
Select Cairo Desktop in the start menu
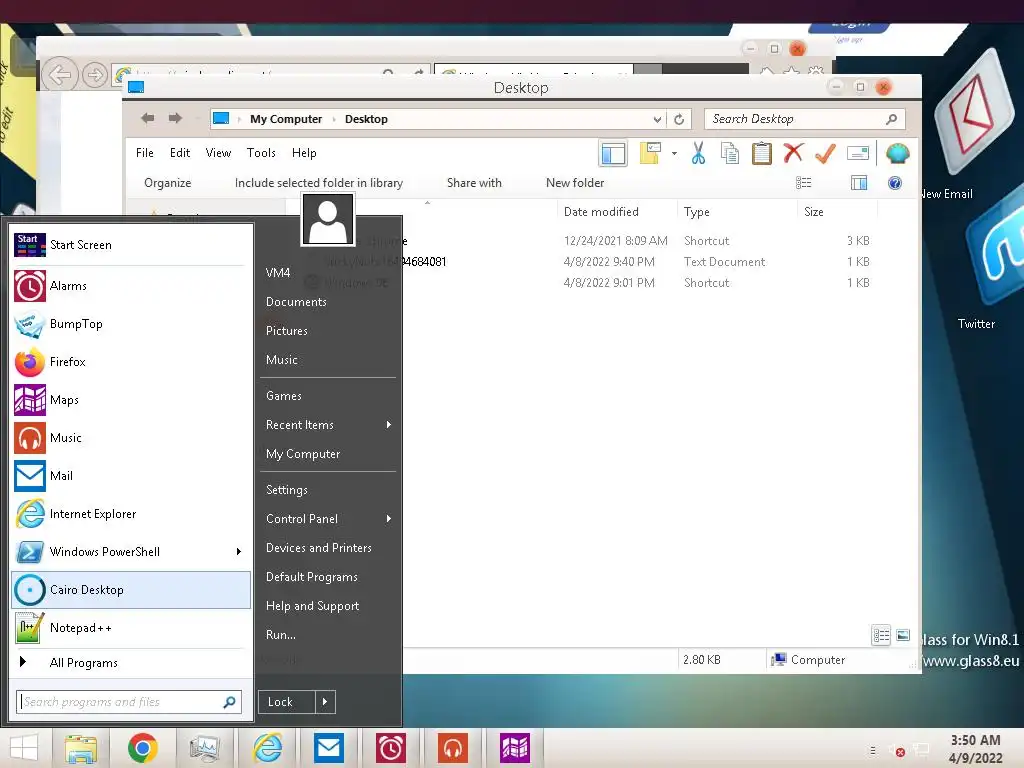pyautogui.click(x=131, y=590)
